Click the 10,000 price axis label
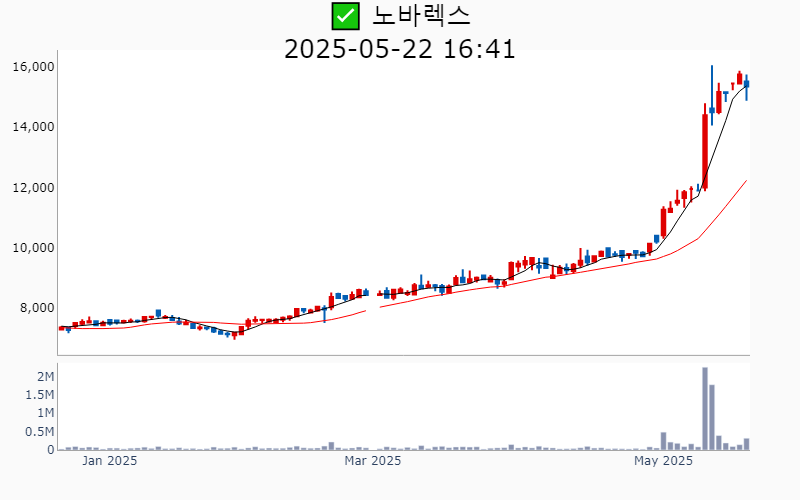This screenshot has width=800, height=500. tap(33, 248)
